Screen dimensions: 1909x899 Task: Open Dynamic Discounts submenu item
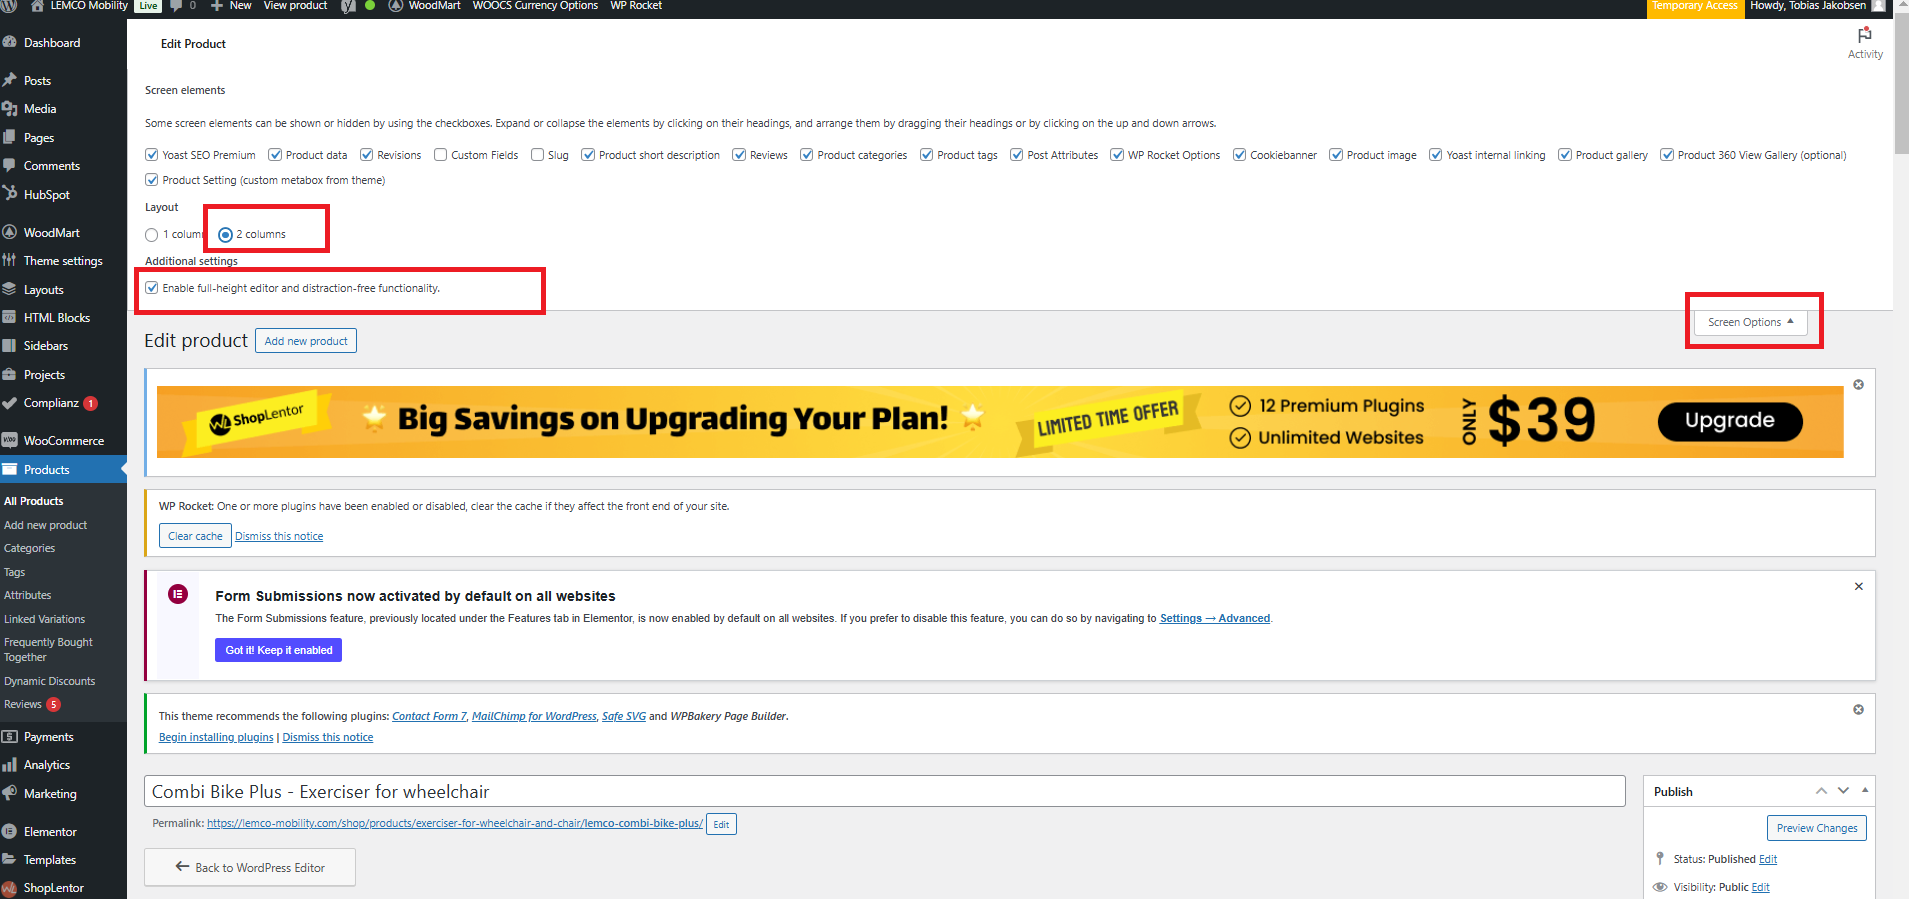(50, 681)
